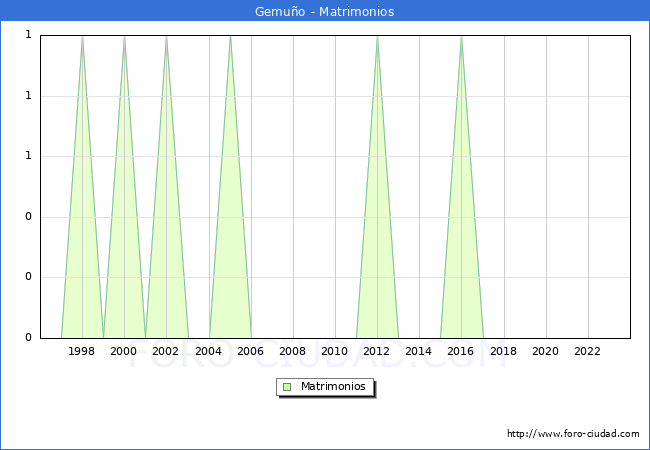
Task: Click the 1998 x-axis label
Action: pyautogui.click(x=82, y=351)
